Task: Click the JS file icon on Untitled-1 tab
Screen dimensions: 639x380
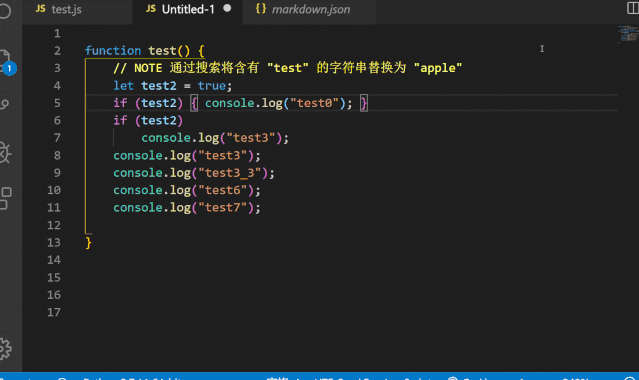Action: coord(151,9)
